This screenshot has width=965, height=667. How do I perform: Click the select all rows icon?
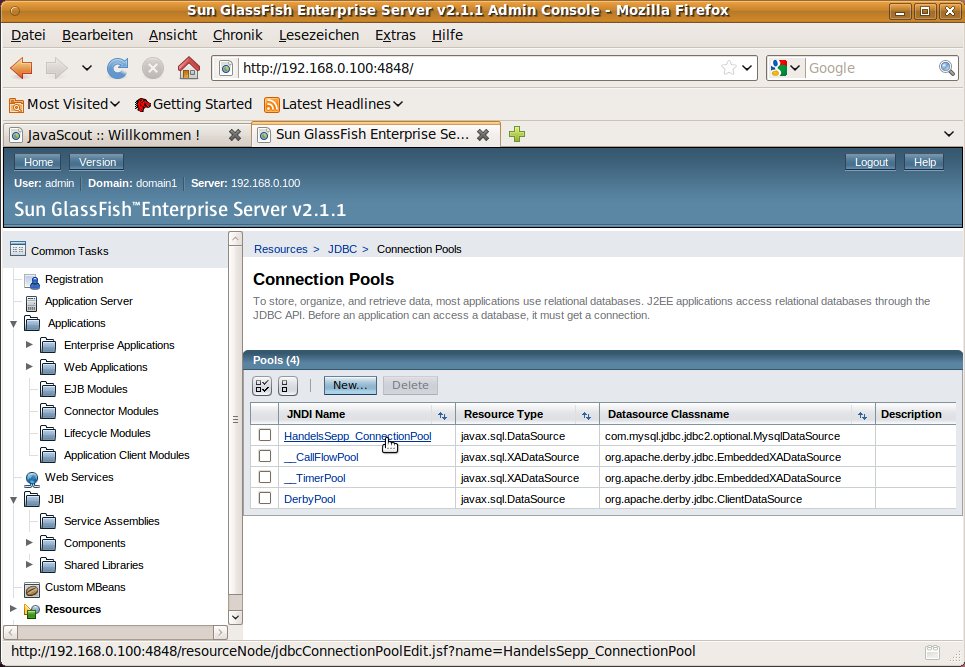click(x=263, y=386)
